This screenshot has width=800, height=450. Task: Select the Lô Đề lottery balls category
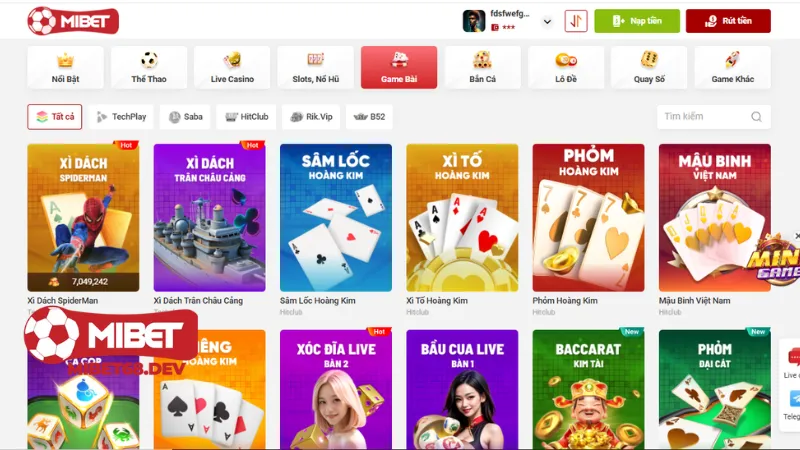[x=566, y=67]
